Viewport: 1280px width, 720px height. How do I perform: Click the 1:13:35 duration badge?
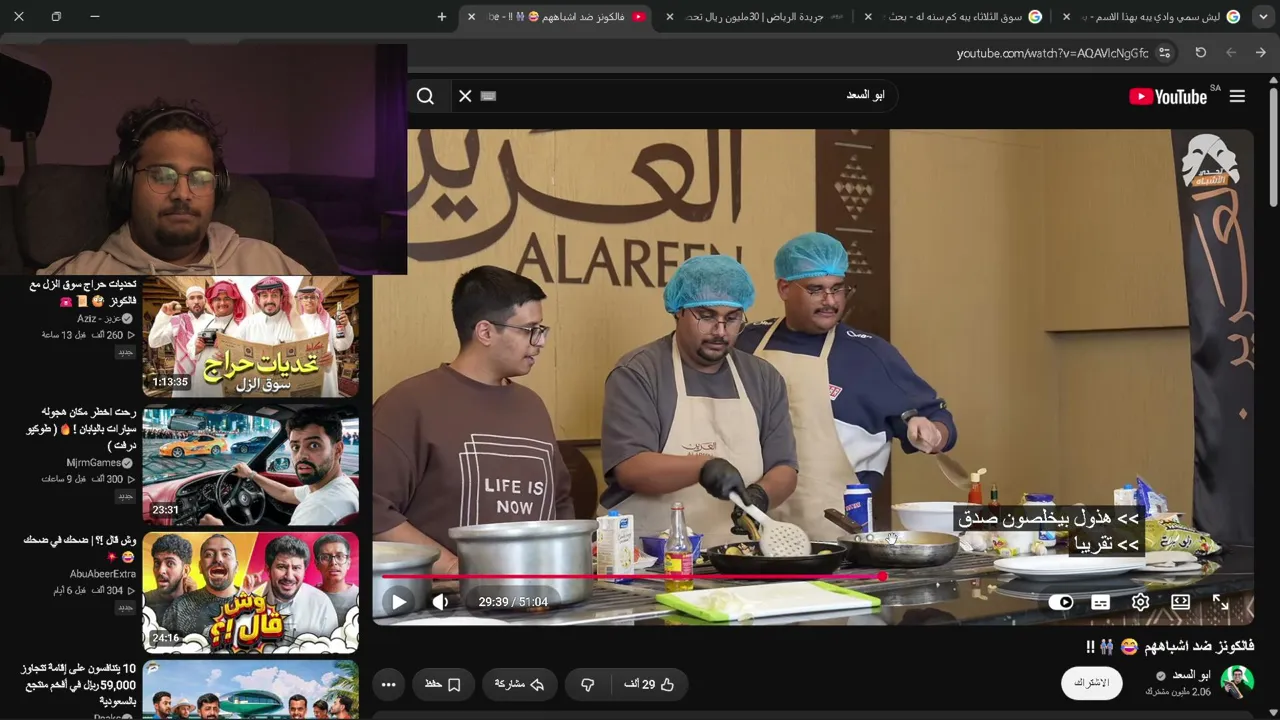pos(170,382)
